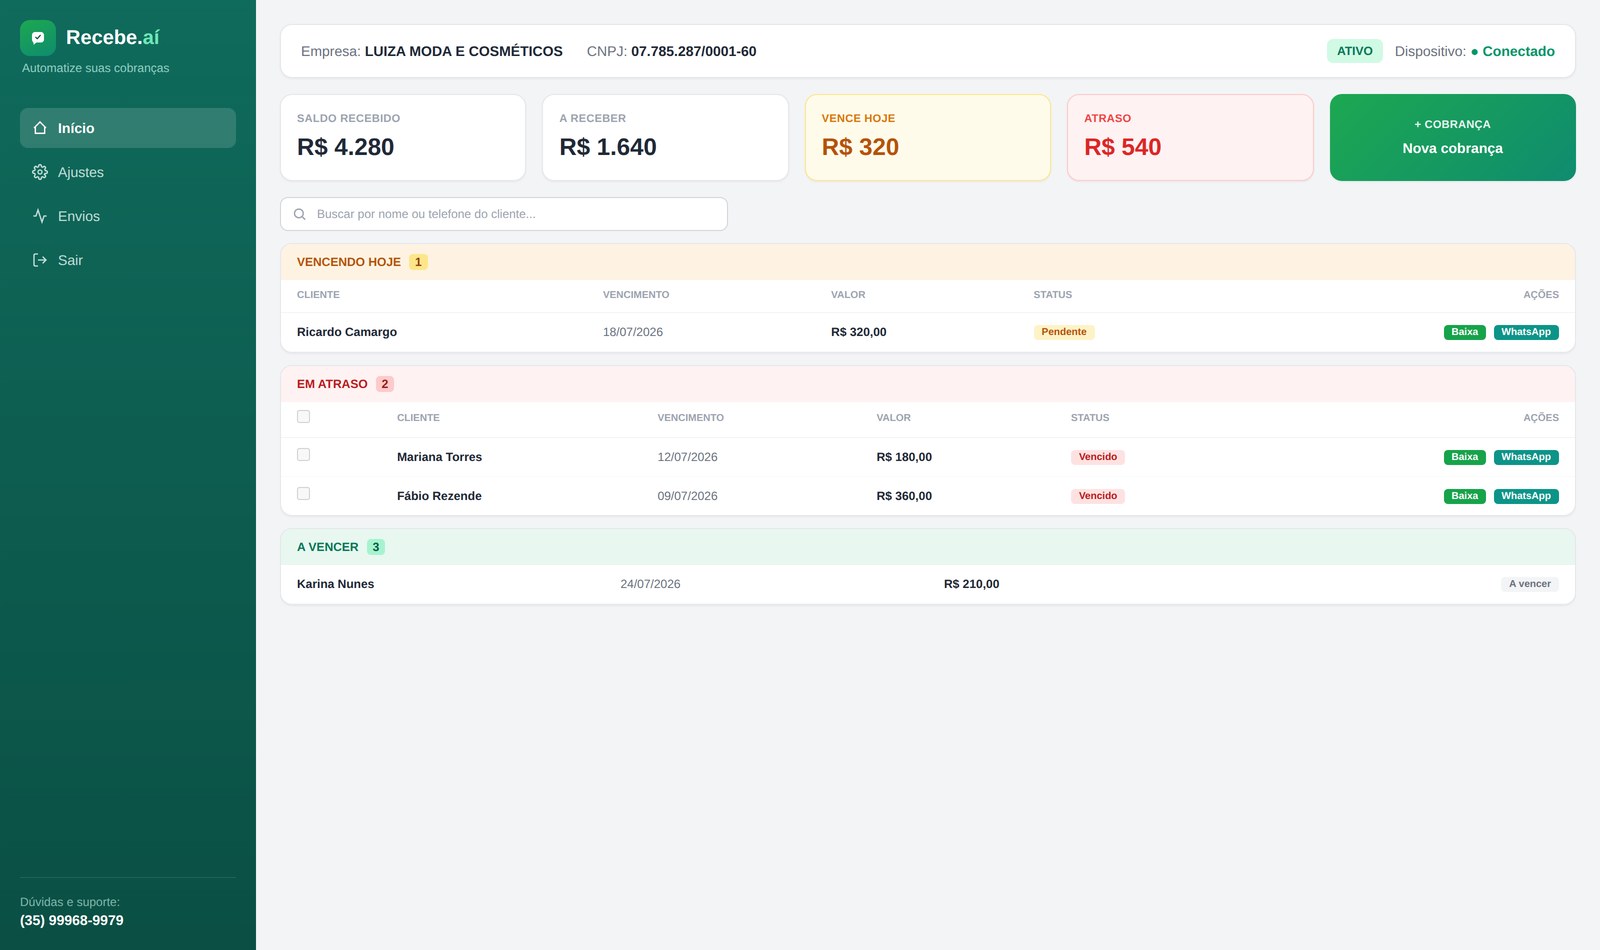Click the search magnifier icon
The width and height of the screenshot is (1600, 950).
[x=299, y=214]
